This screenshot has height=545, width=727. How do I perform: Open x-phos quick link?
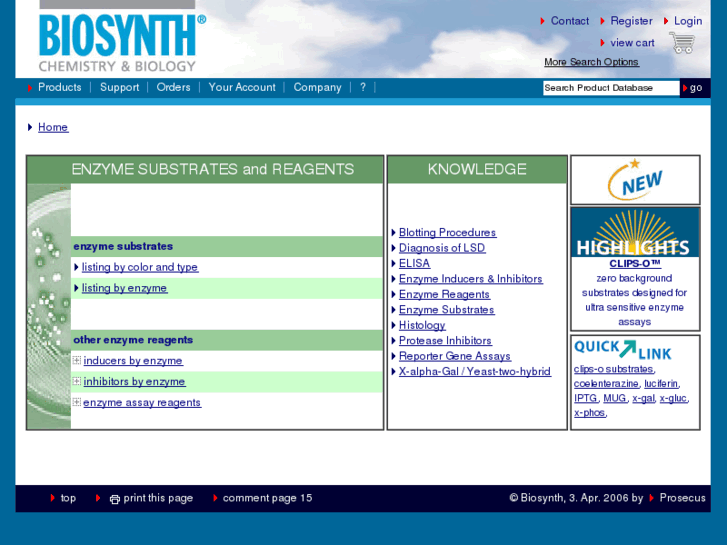tap(589, 412)
